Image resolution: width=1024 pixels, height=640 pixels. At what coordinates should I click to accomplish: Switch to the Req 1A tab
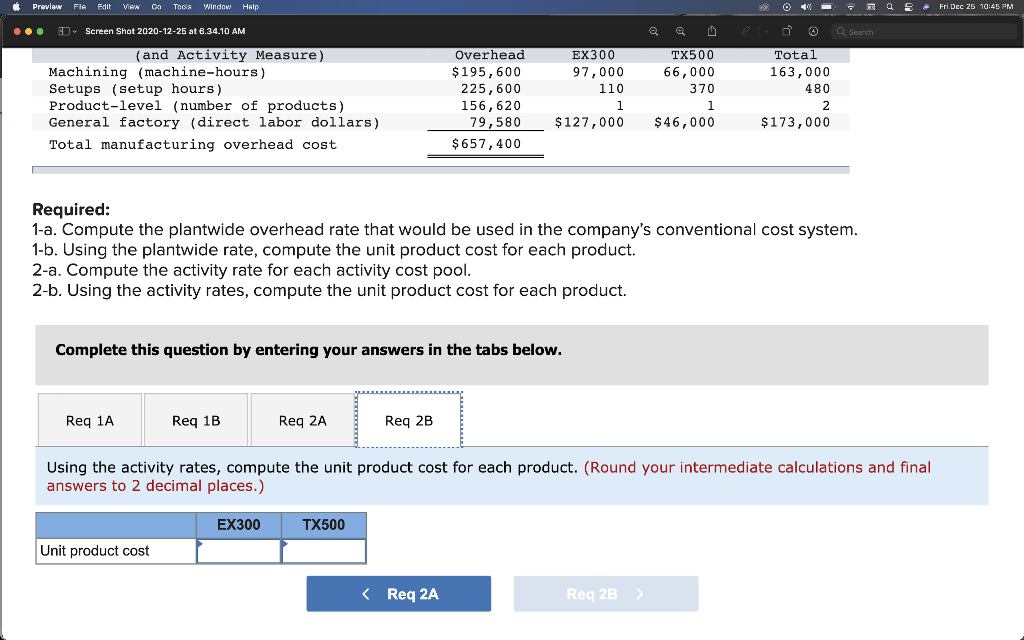(x=89, y=420)
